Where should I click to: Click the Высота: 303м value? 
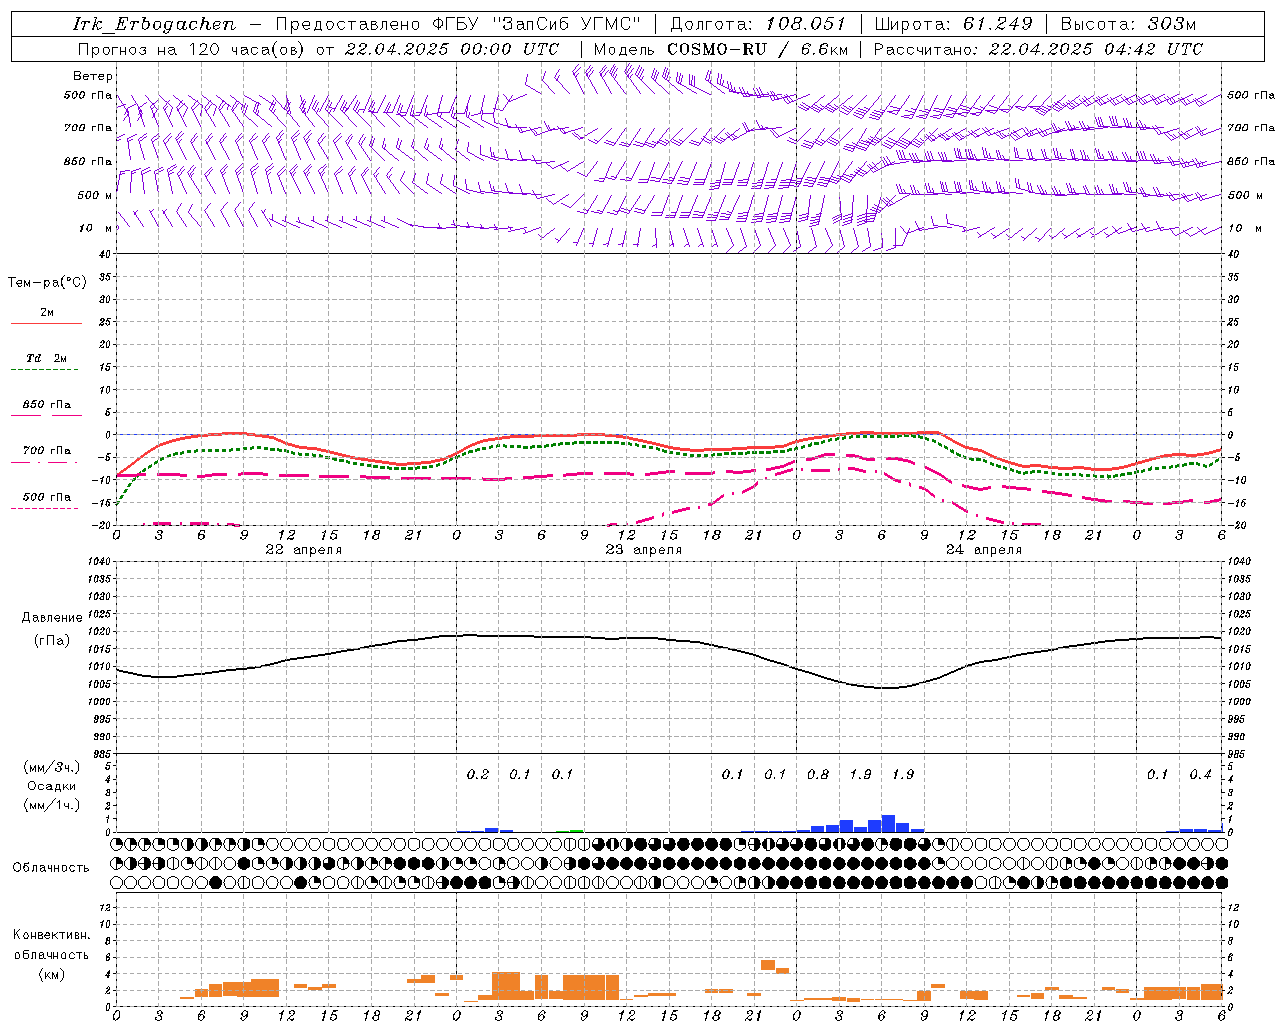[1128, 24]
